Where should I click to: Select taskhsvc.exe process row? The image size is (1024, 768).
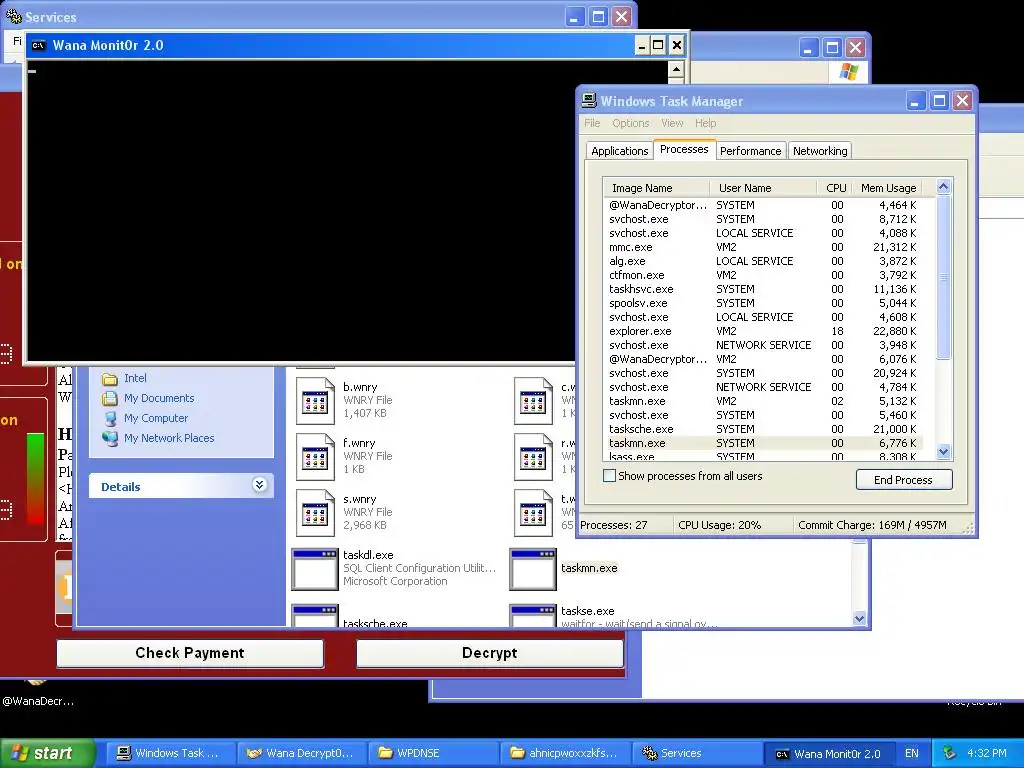[763, 289]
